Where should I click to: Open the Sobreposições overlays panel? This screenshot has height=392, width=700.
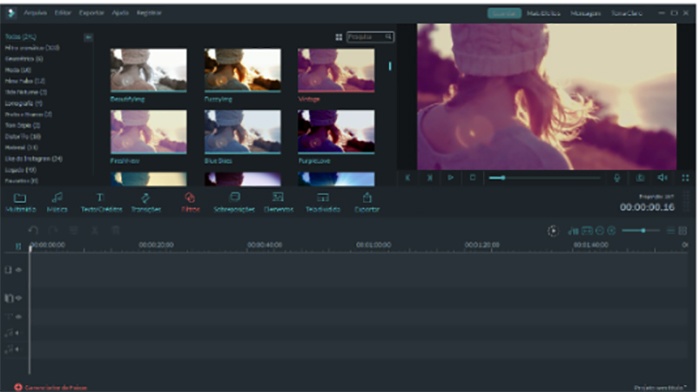click(234, 202)
